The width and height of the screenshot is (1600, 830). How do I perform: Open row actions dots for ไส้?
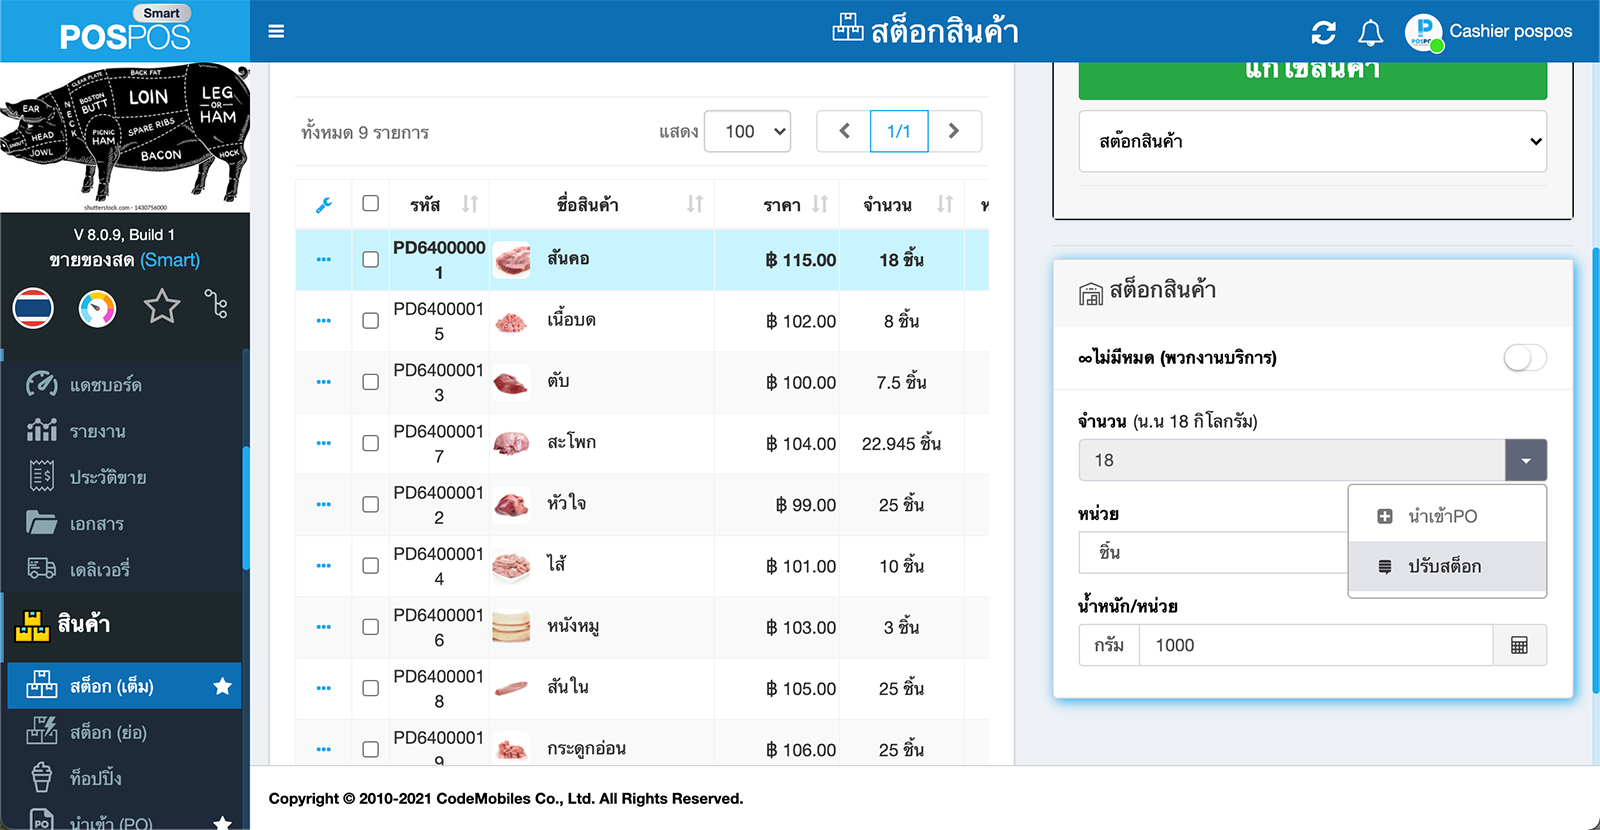tap(323, 566)
